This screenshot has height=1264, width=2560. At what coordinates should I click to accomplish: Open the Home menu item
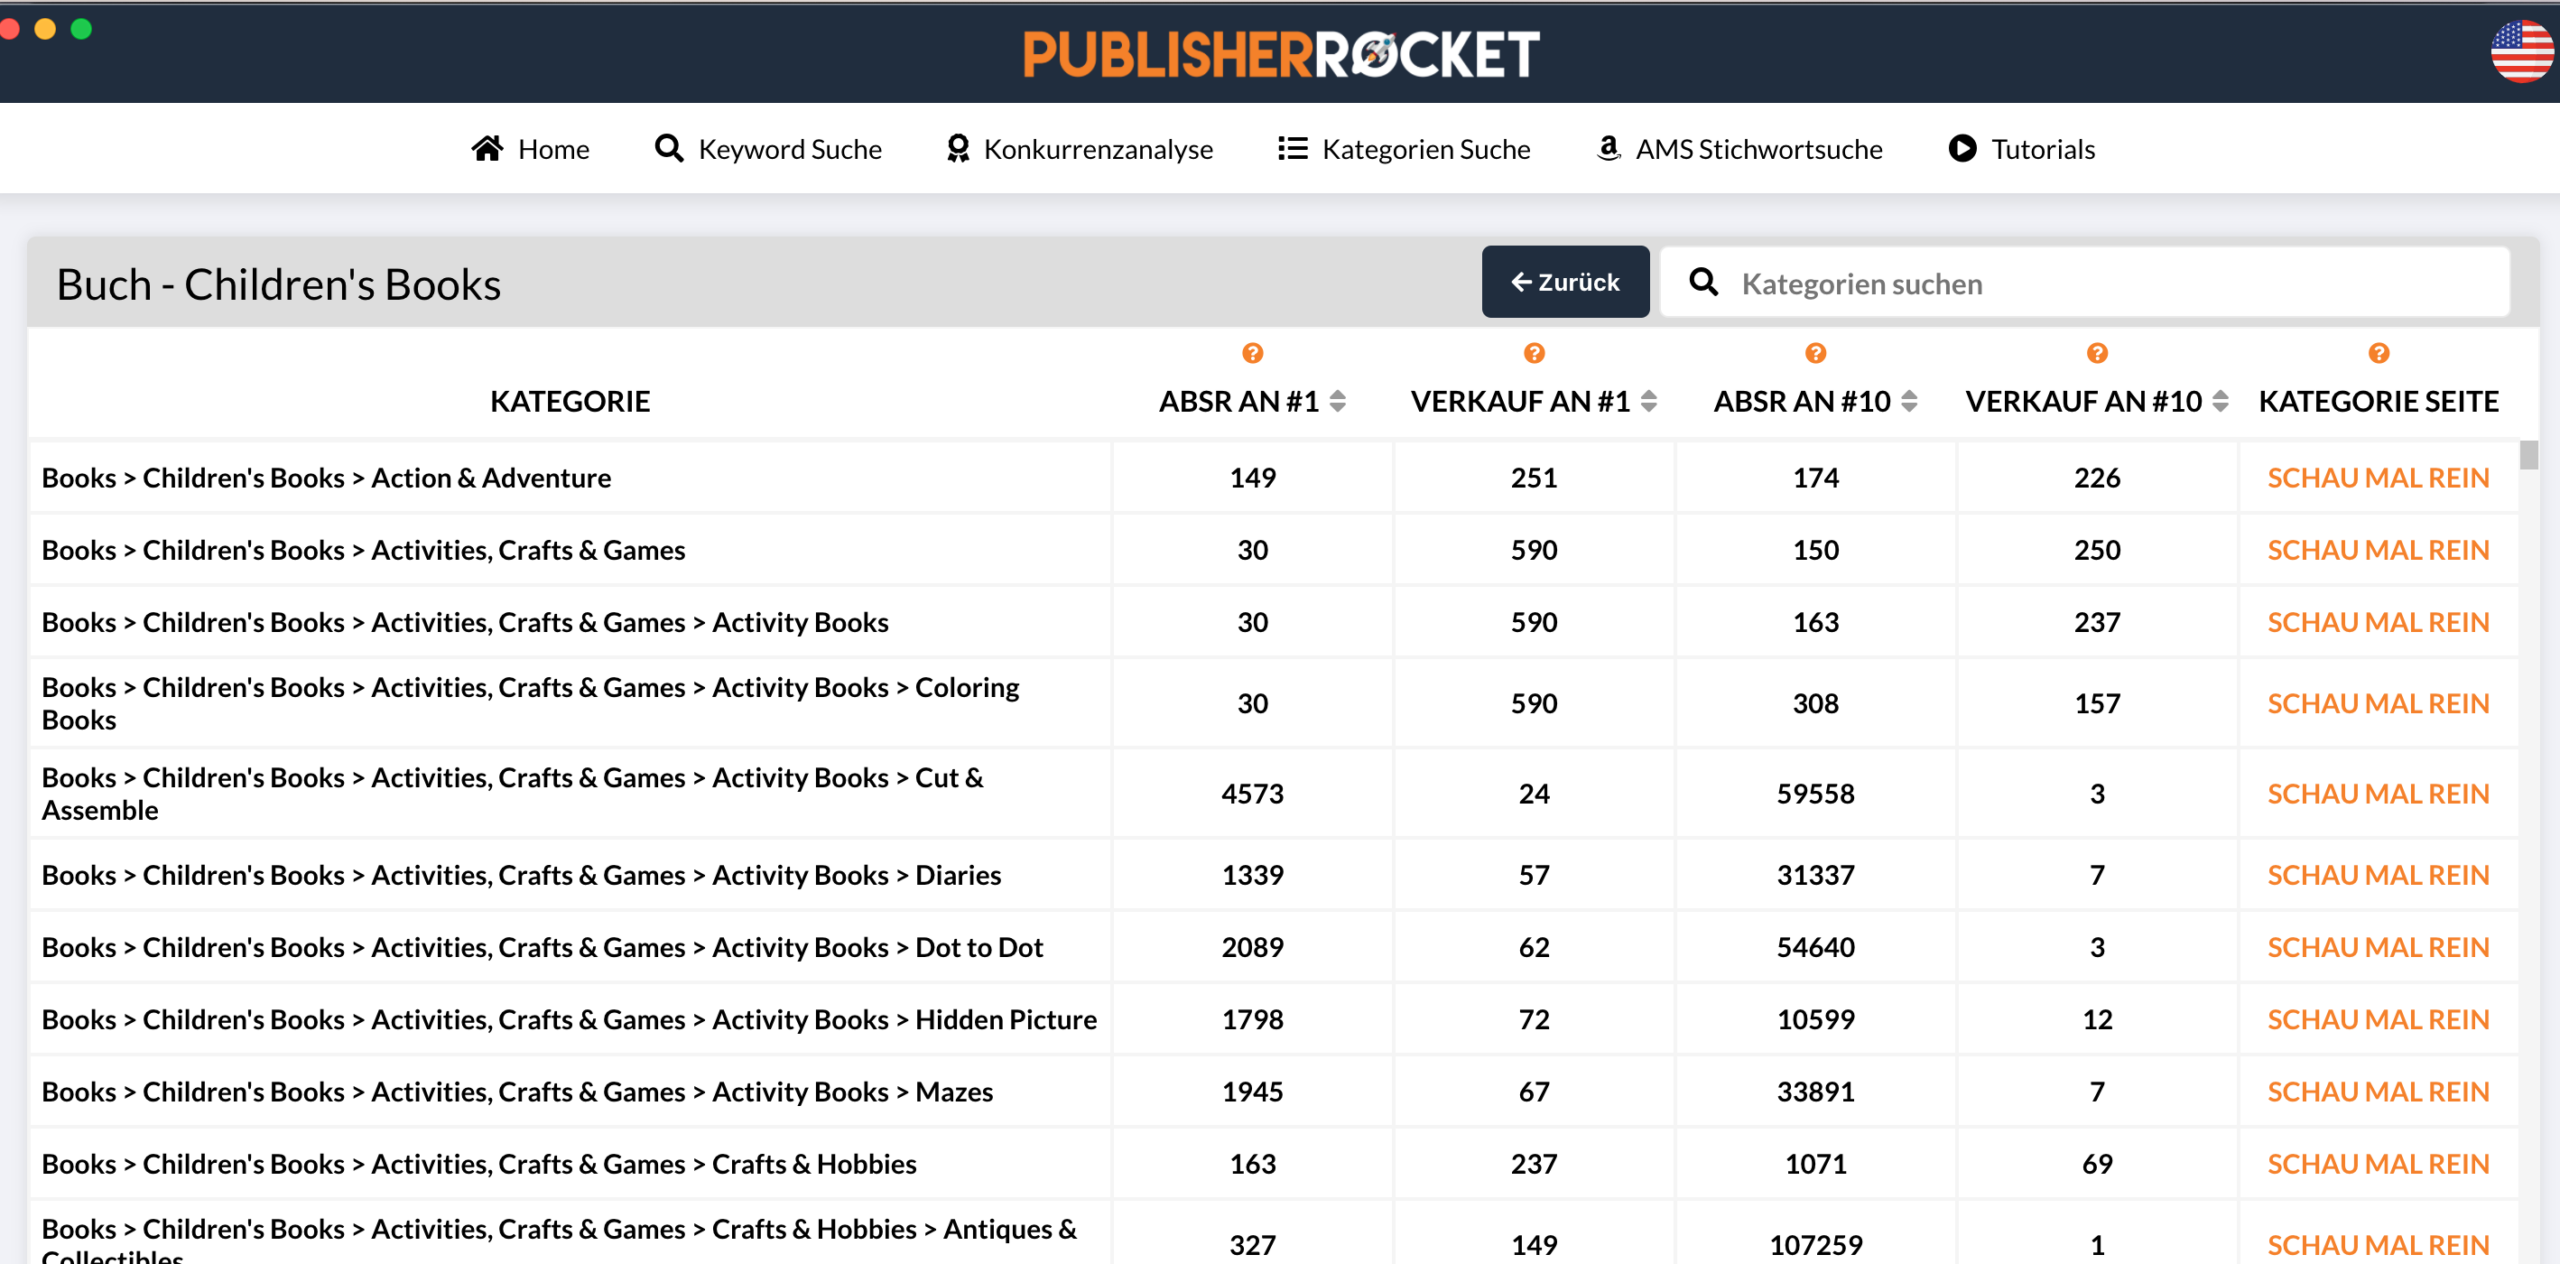[x=531, y=149]
